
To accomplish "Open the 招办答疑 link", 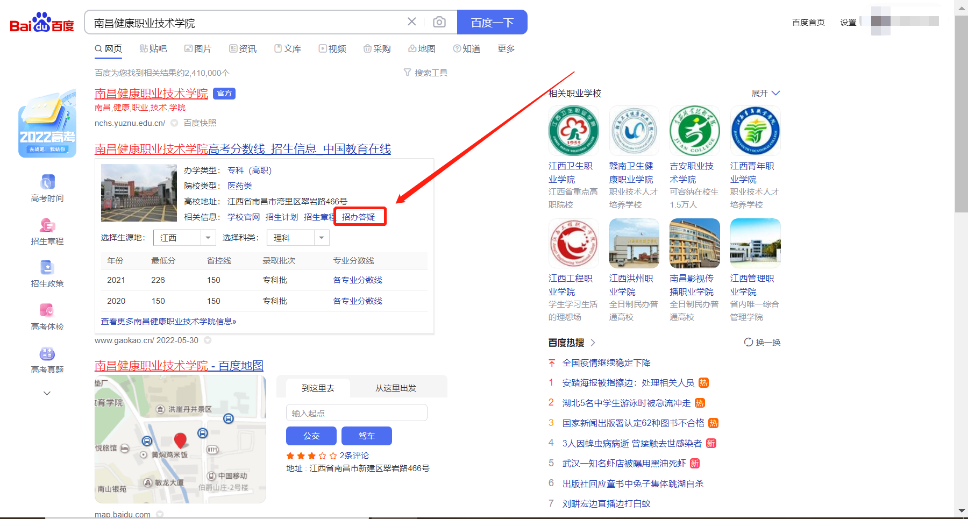I will coord(359,217).
